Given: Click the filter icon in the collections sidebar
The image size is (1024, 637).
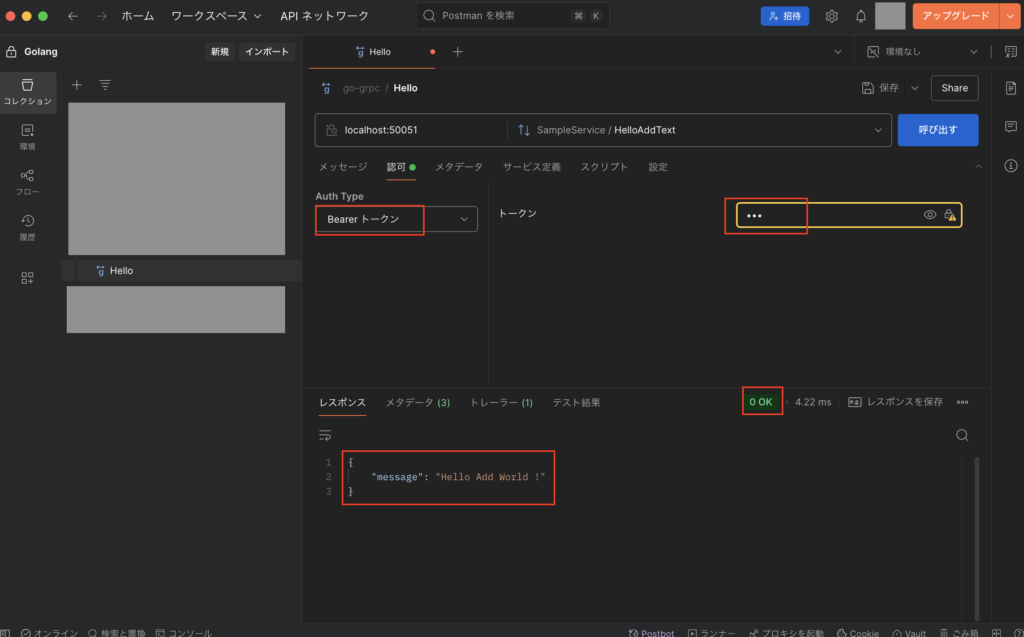Looking at the screenshot, I should pyautogui.click(x=104, y=85).
